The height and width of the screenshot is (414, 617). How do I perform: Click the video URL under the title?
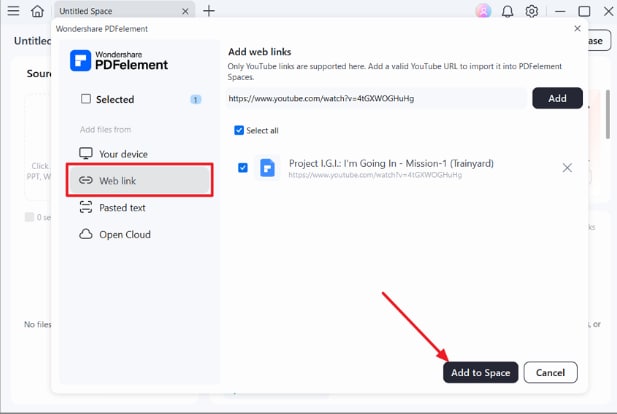click(375, 175)
